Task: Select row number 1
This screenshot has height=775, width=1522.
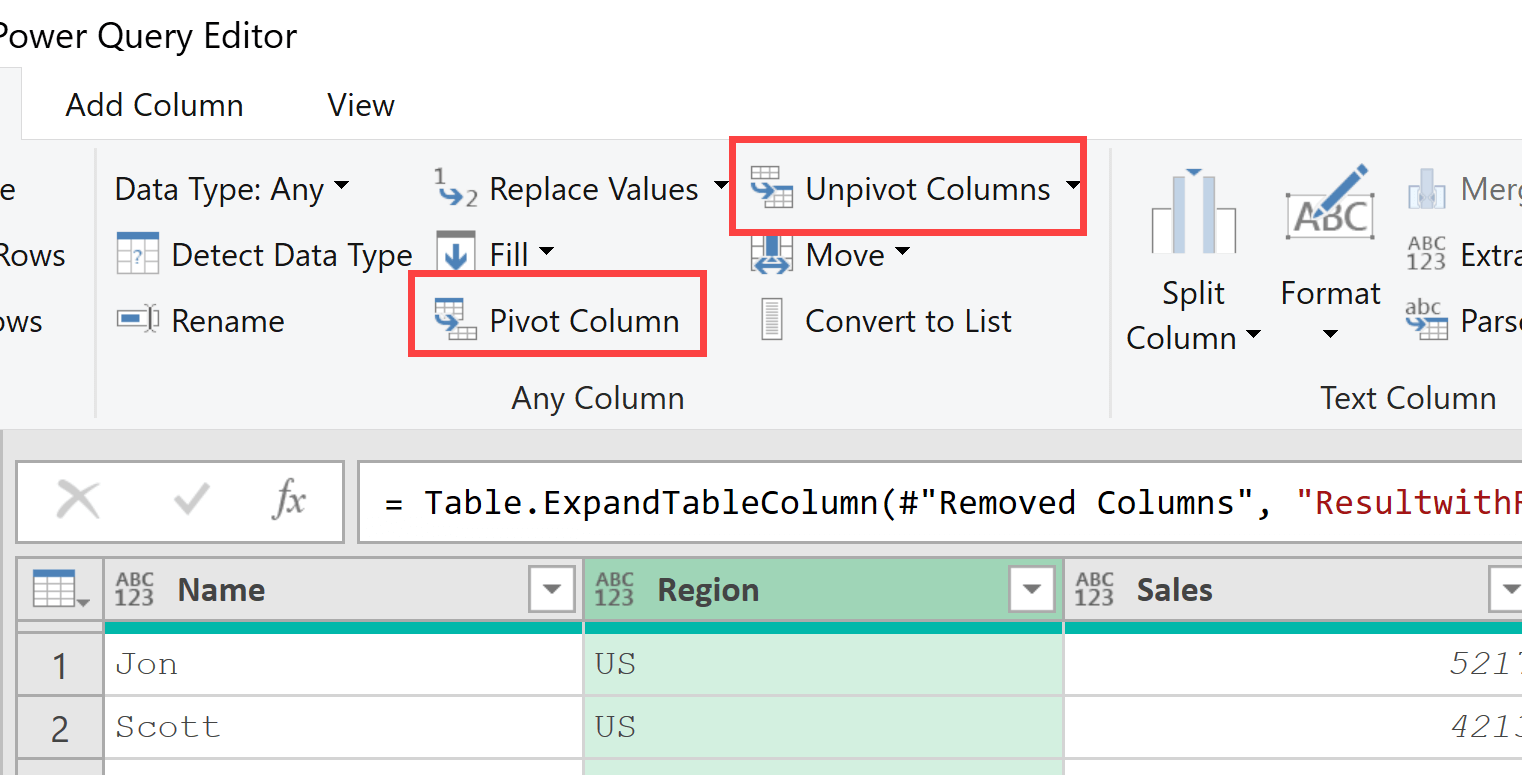Action: (x=60, y=665)
